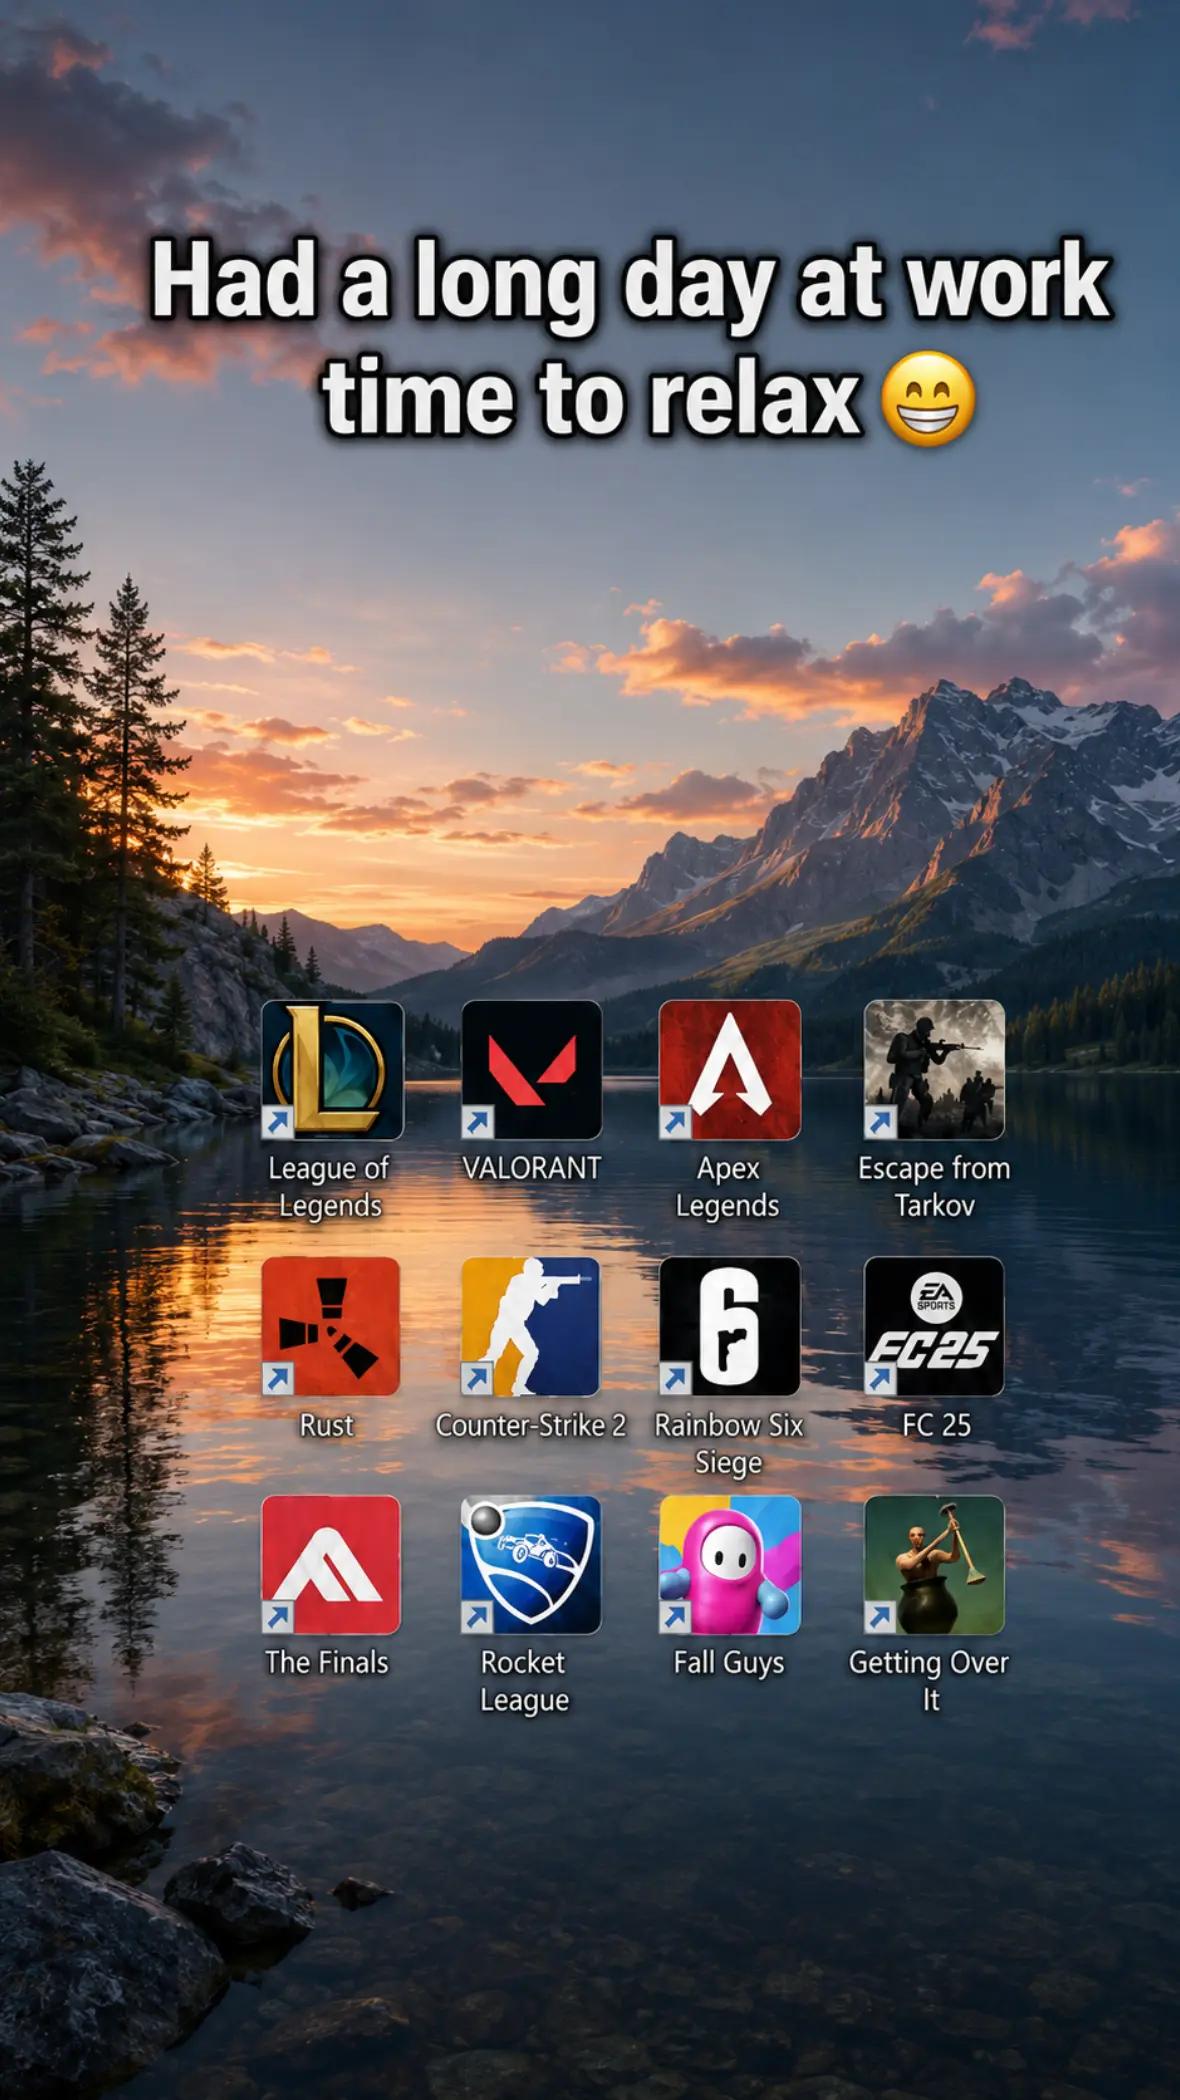Click the 'VALORANT' label text
1180x2100 pixels.
point(532,1168)
